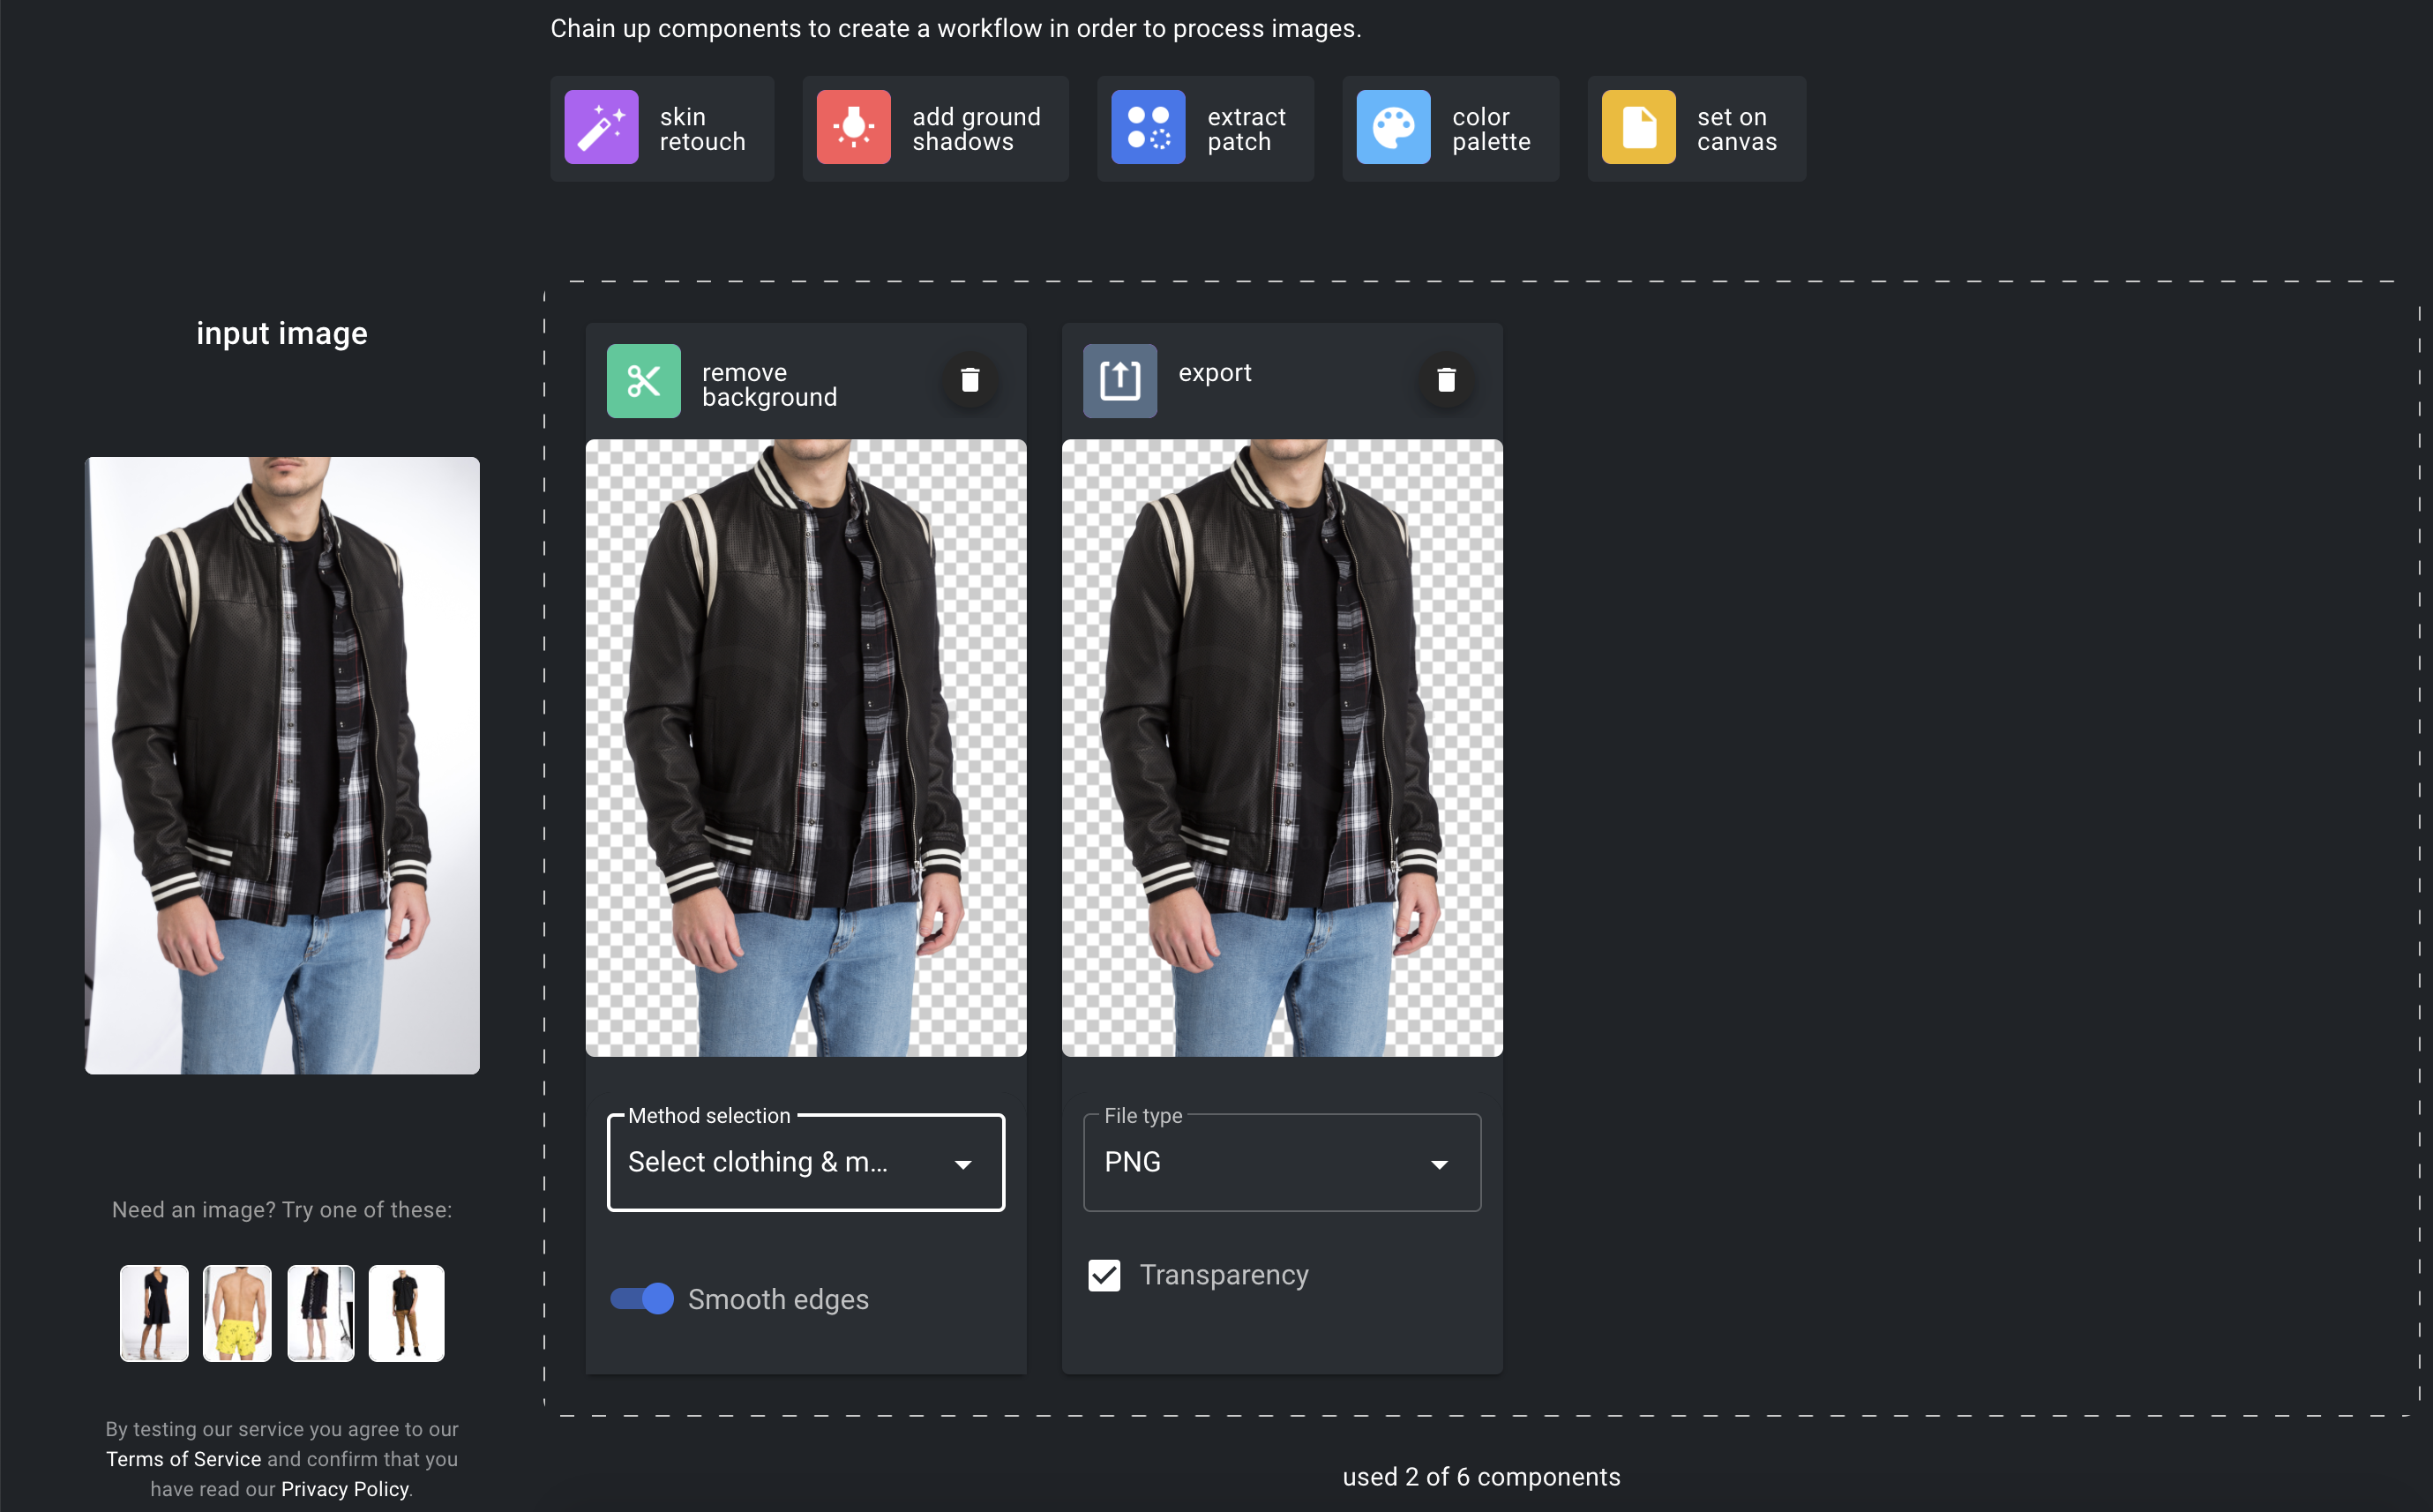Choose the black shirt khaki pants sample

(406, 1313)
